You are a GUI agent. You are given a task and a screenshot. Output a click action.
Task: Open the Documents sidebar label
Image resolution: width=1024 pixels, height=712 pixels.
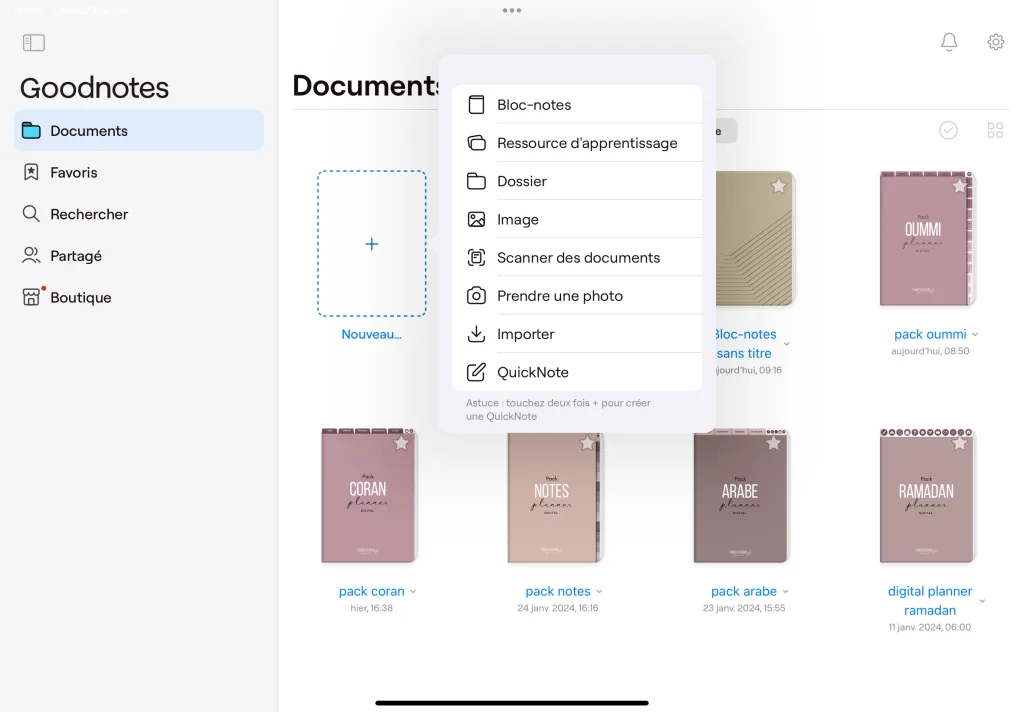click(x=89, y=131)
